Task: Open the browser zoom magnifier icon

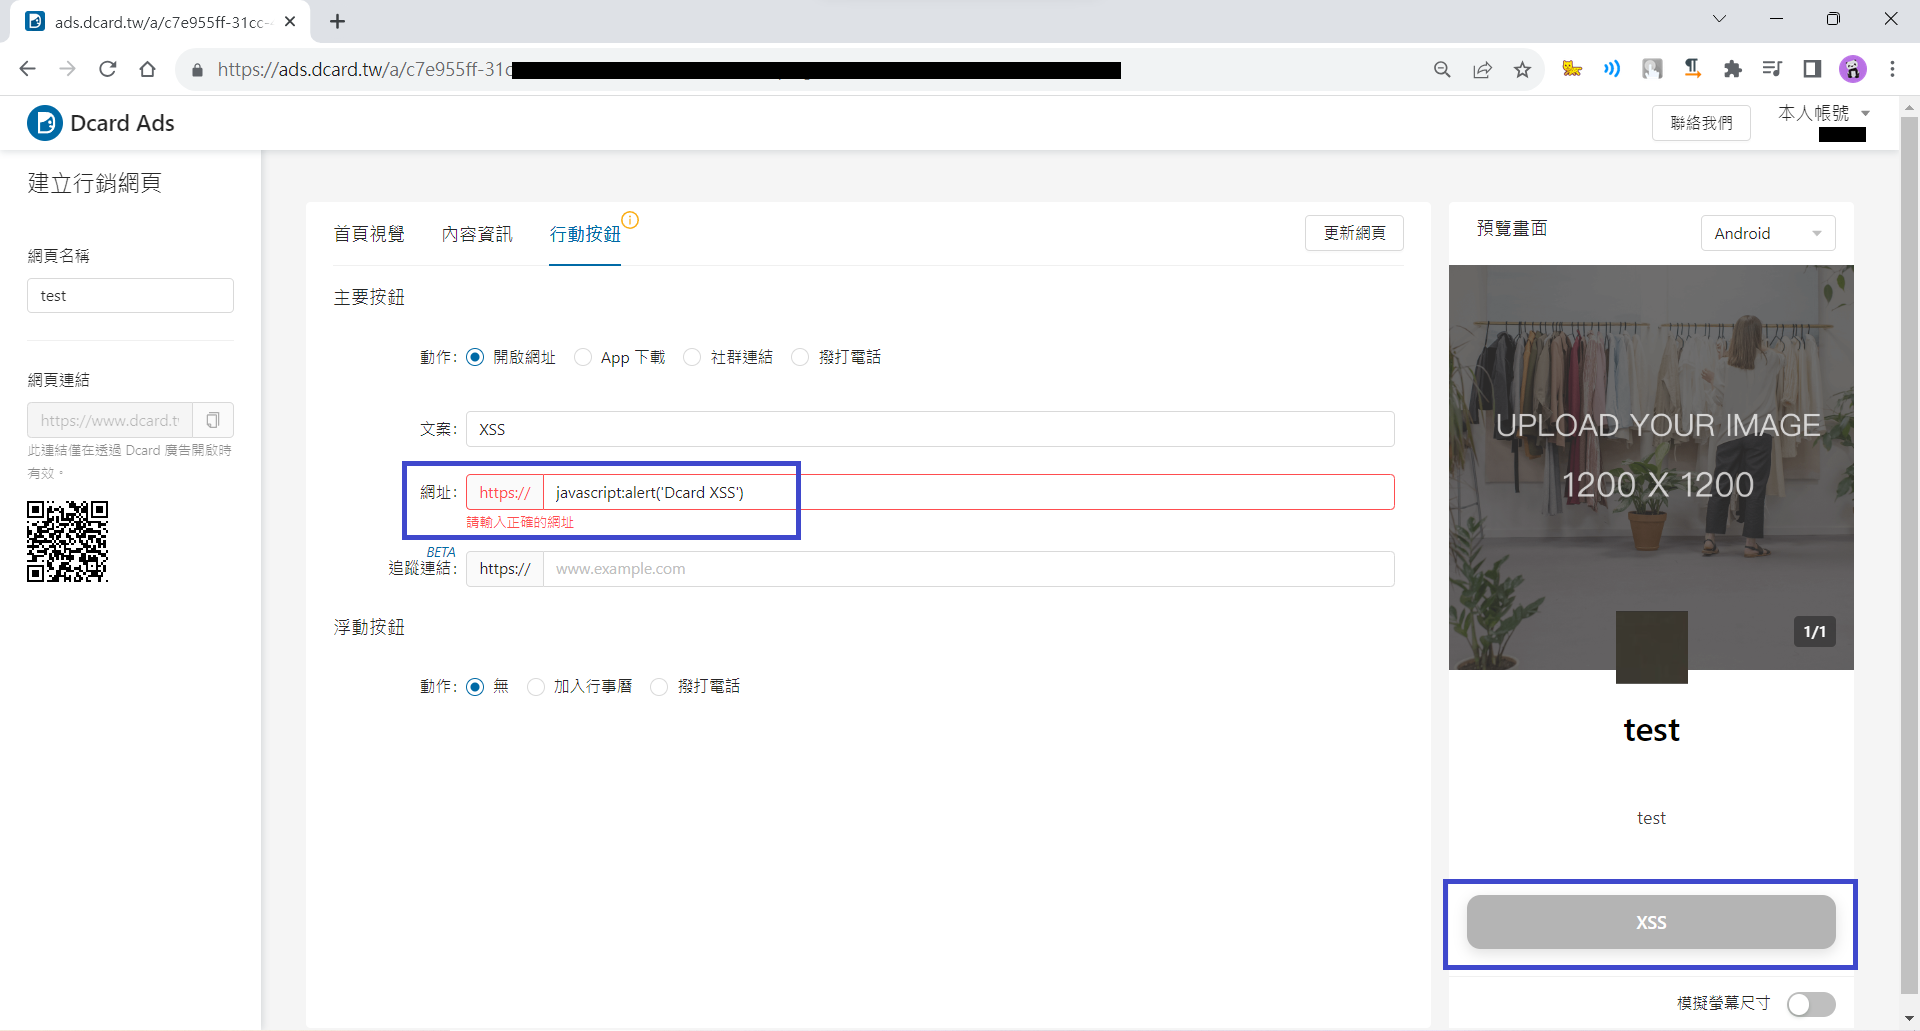Action: point(1442,69)
